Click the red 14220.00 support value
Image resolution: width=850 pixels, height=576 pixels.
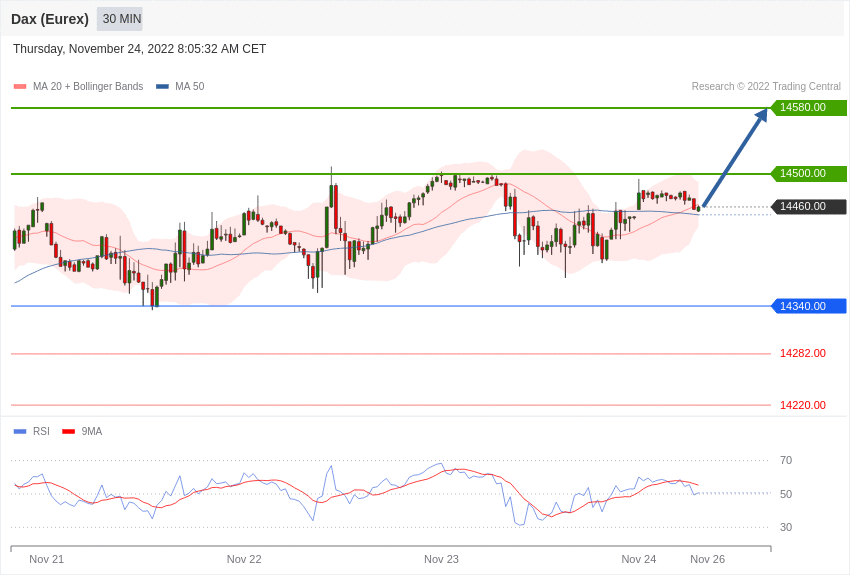803,405
